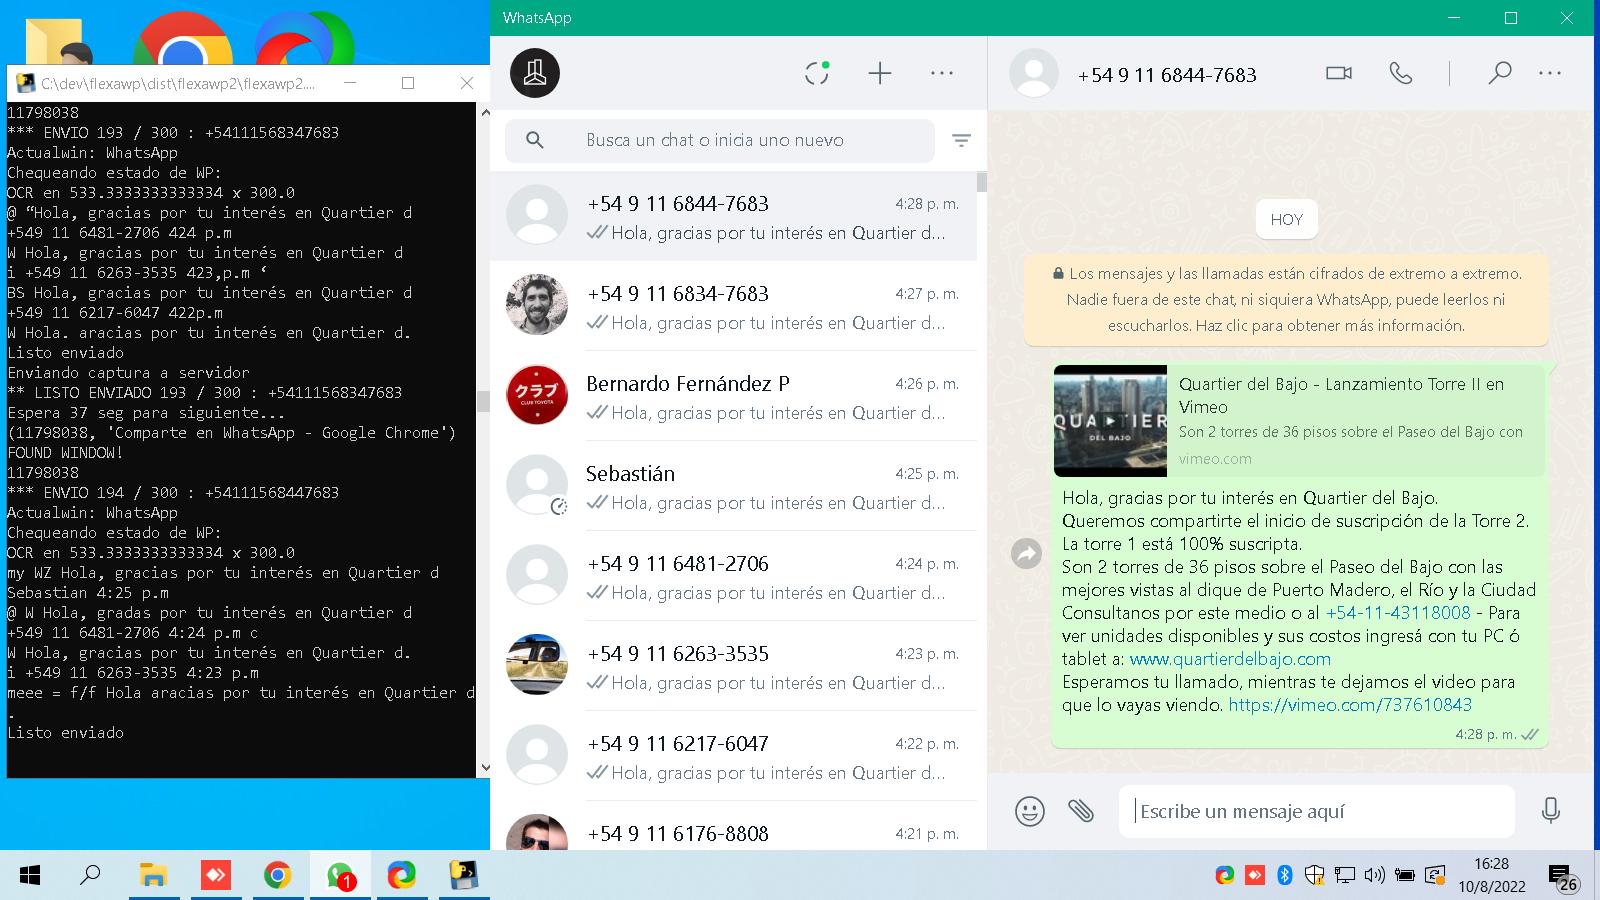This screenshot has width=1600, height=900.
Task: Click the chat list scrollbar
Action: [982, 182]
